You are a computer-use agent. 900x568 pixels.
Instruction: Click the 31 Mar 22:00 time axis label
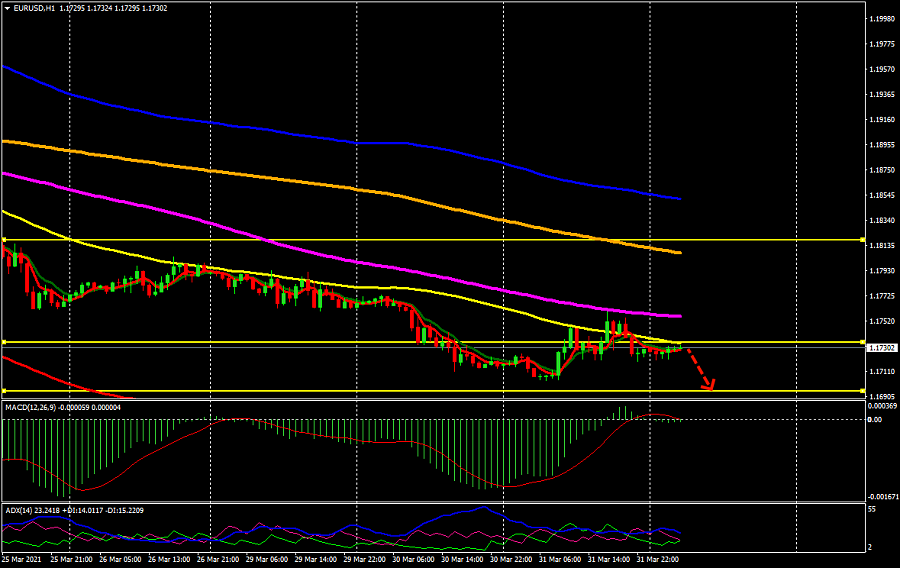(664, 559)
